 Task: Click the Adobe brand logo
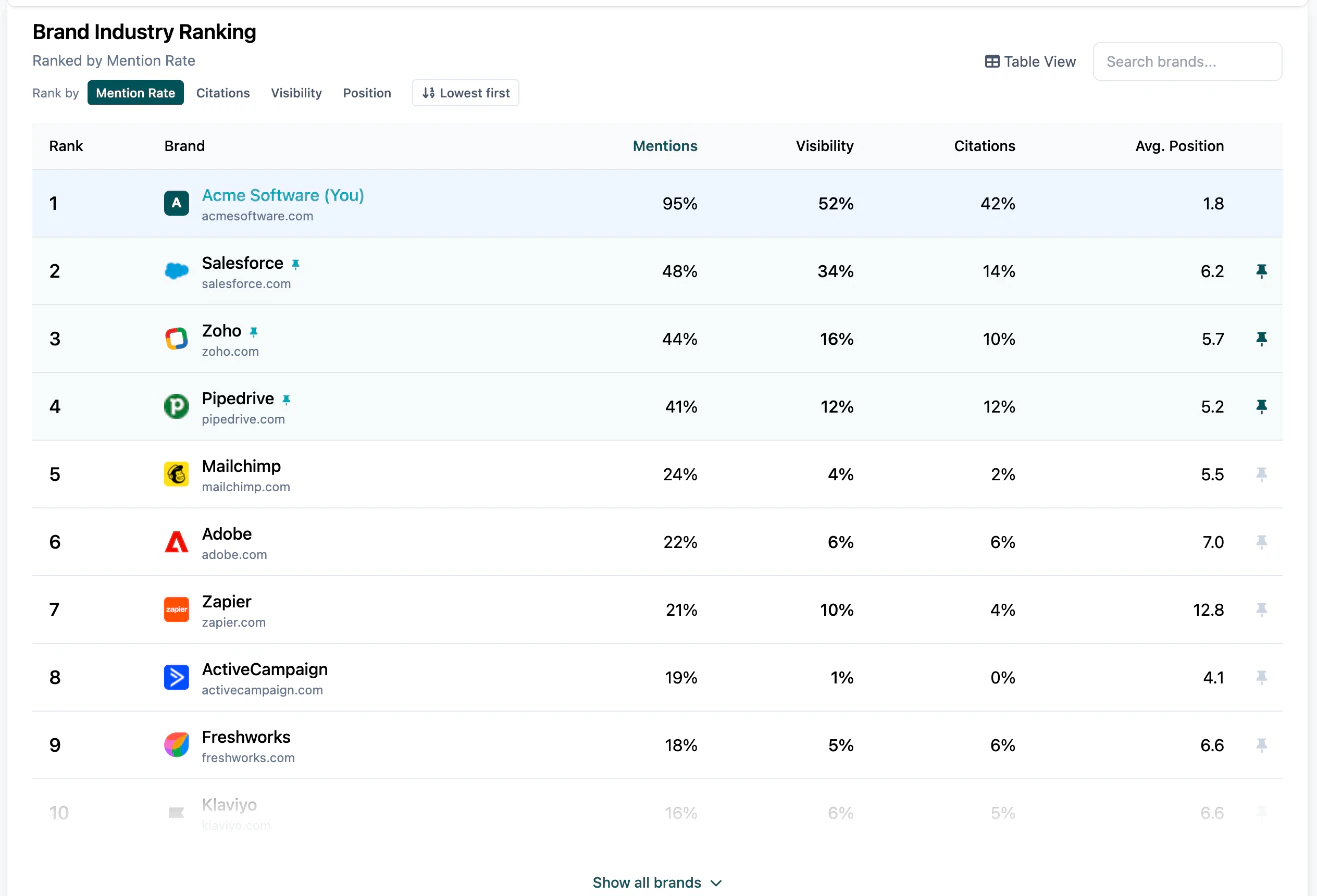tap(176, 542)
